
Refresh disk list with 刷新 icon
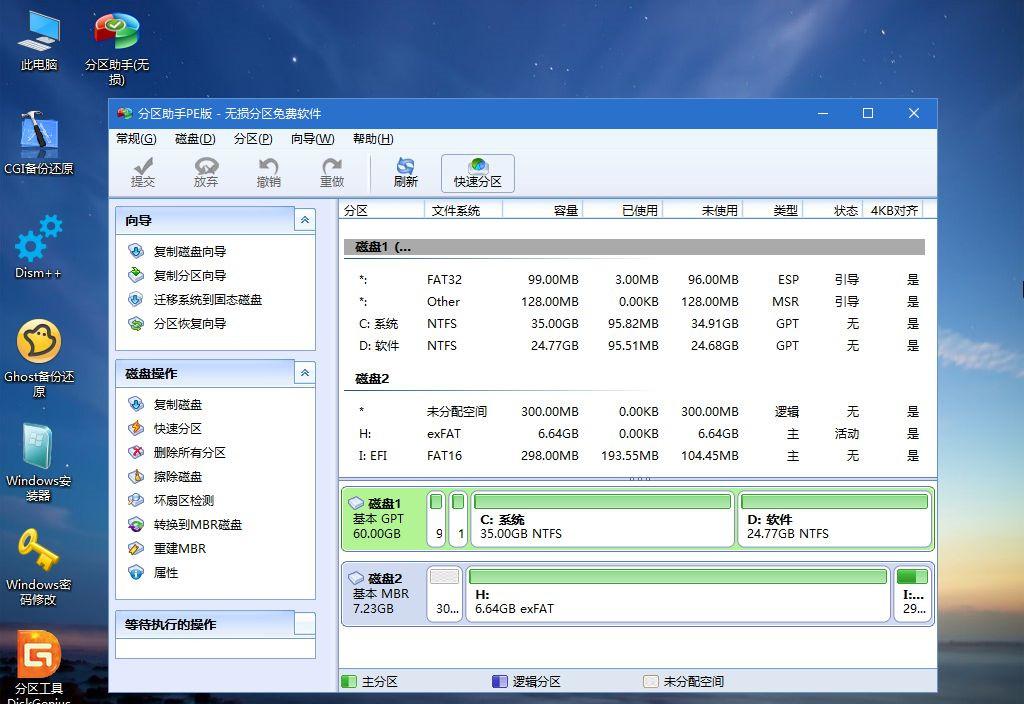405,172
